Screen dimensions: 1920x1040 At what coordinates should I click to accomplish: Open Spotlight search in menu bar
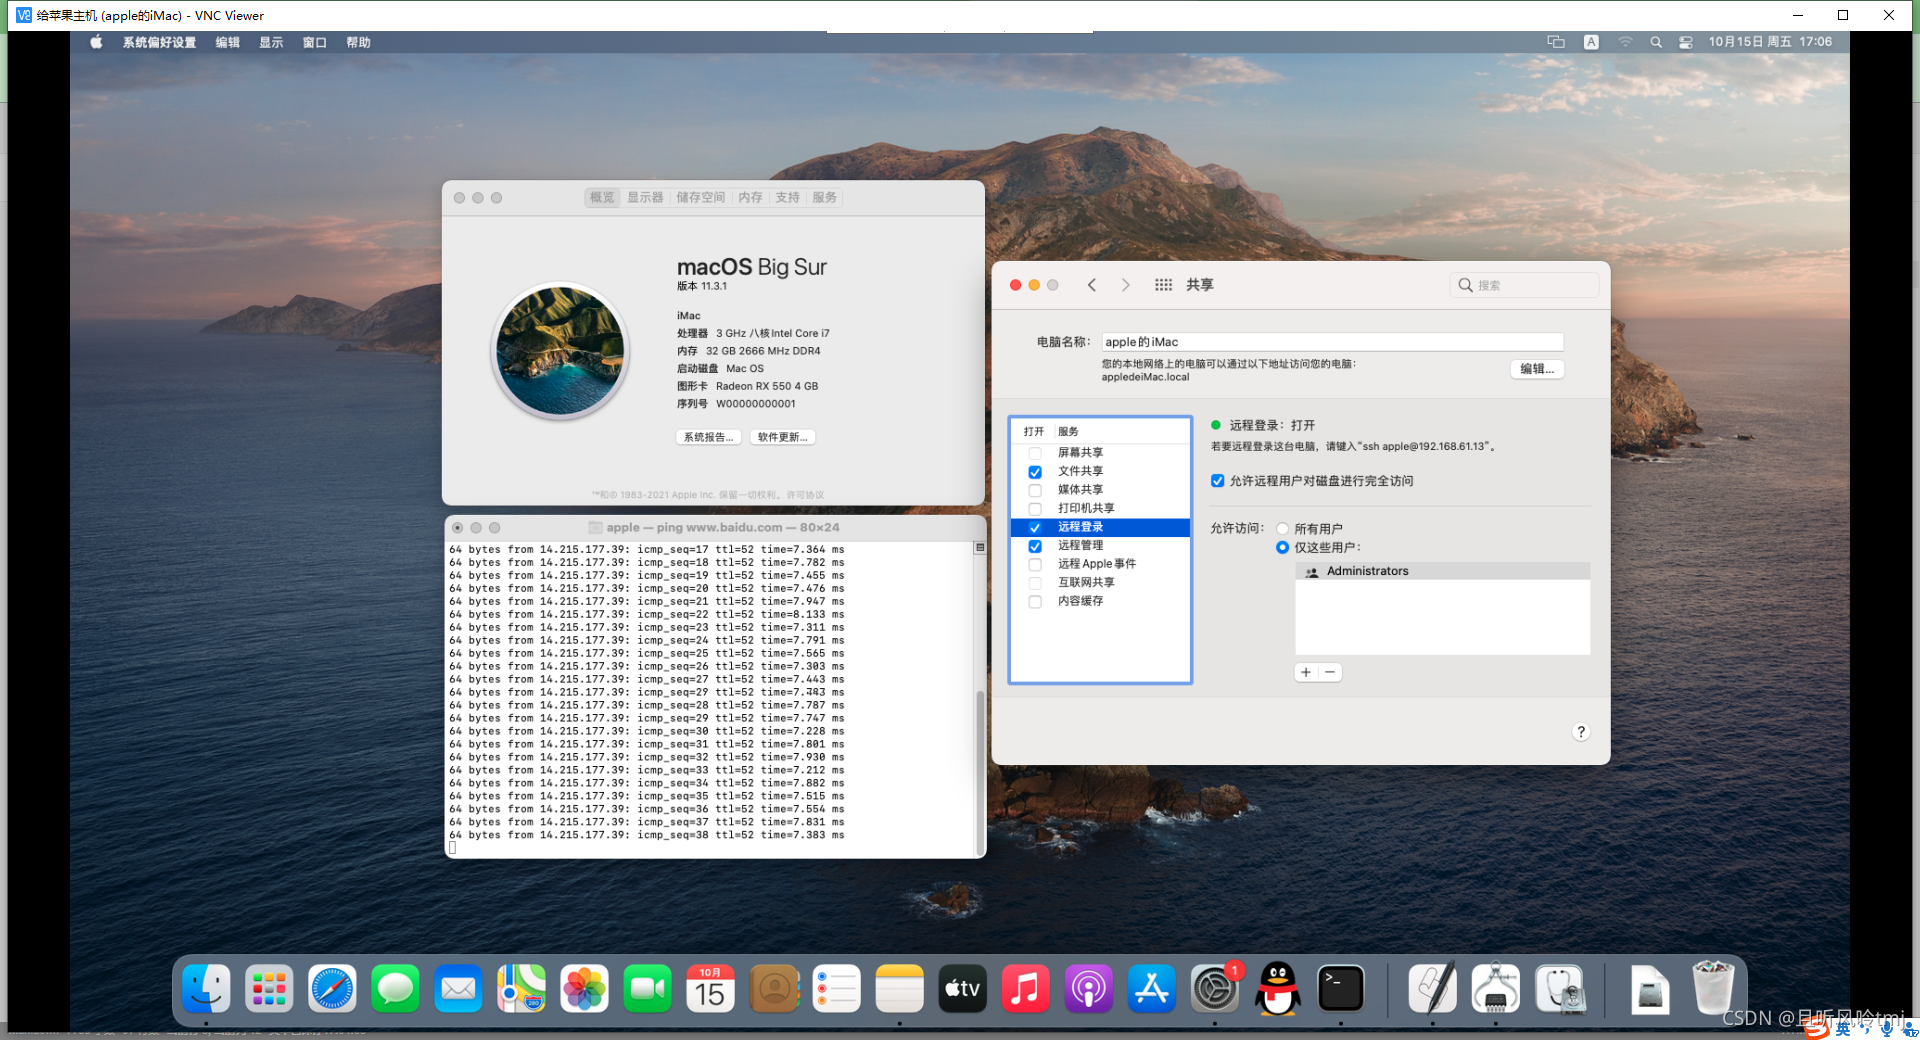pyautogui.click(x=1656, y=42)
